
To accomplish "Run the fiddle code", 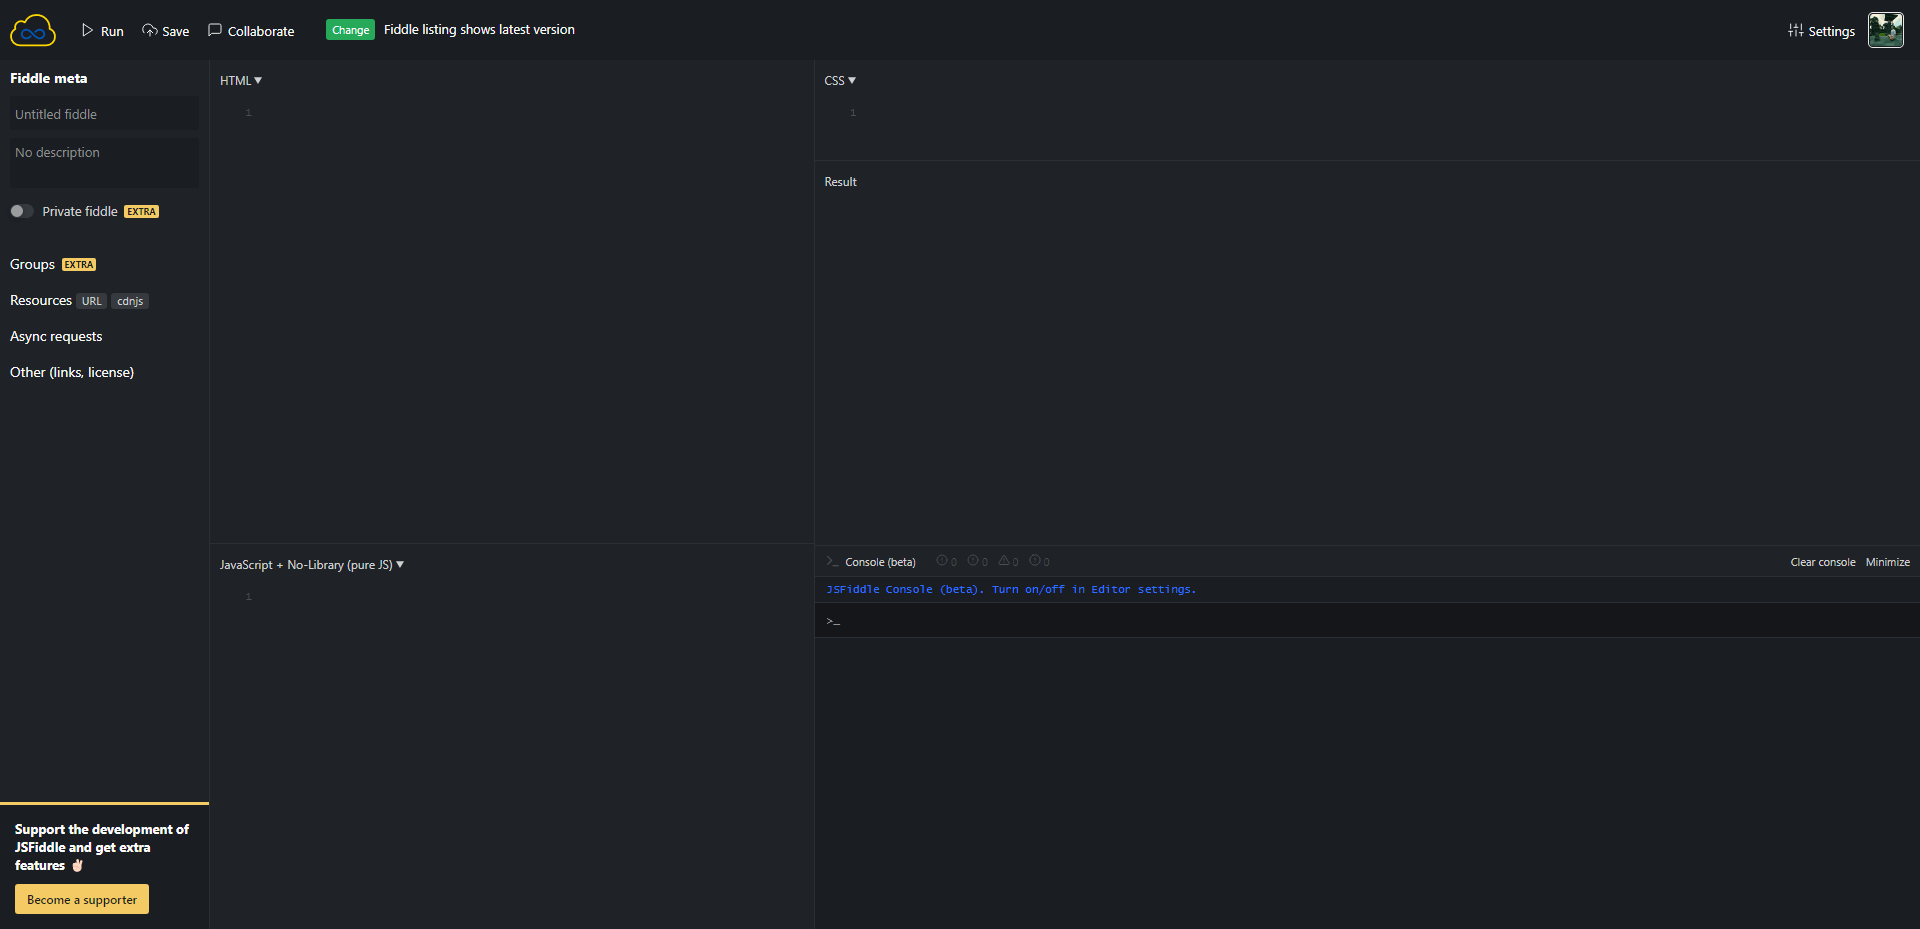I will (x=103, y=31).
